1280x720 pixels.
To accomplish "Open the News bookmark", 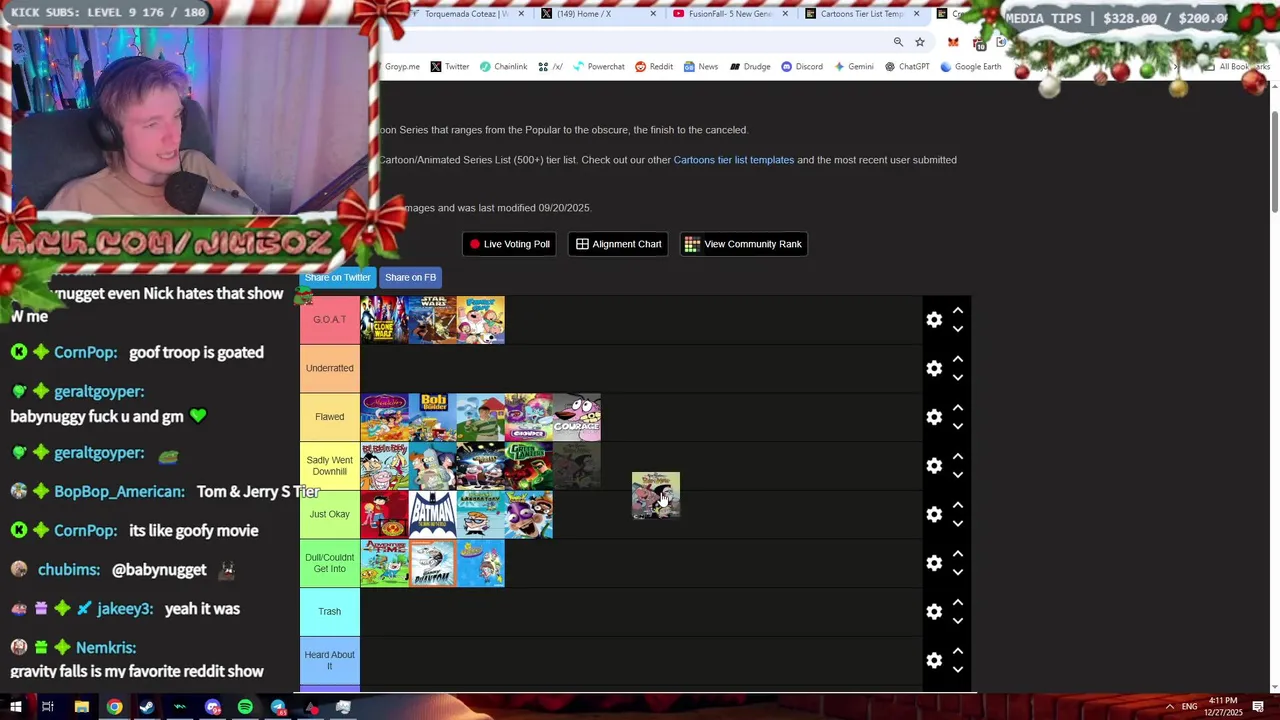I will click(x=701, y=67).
